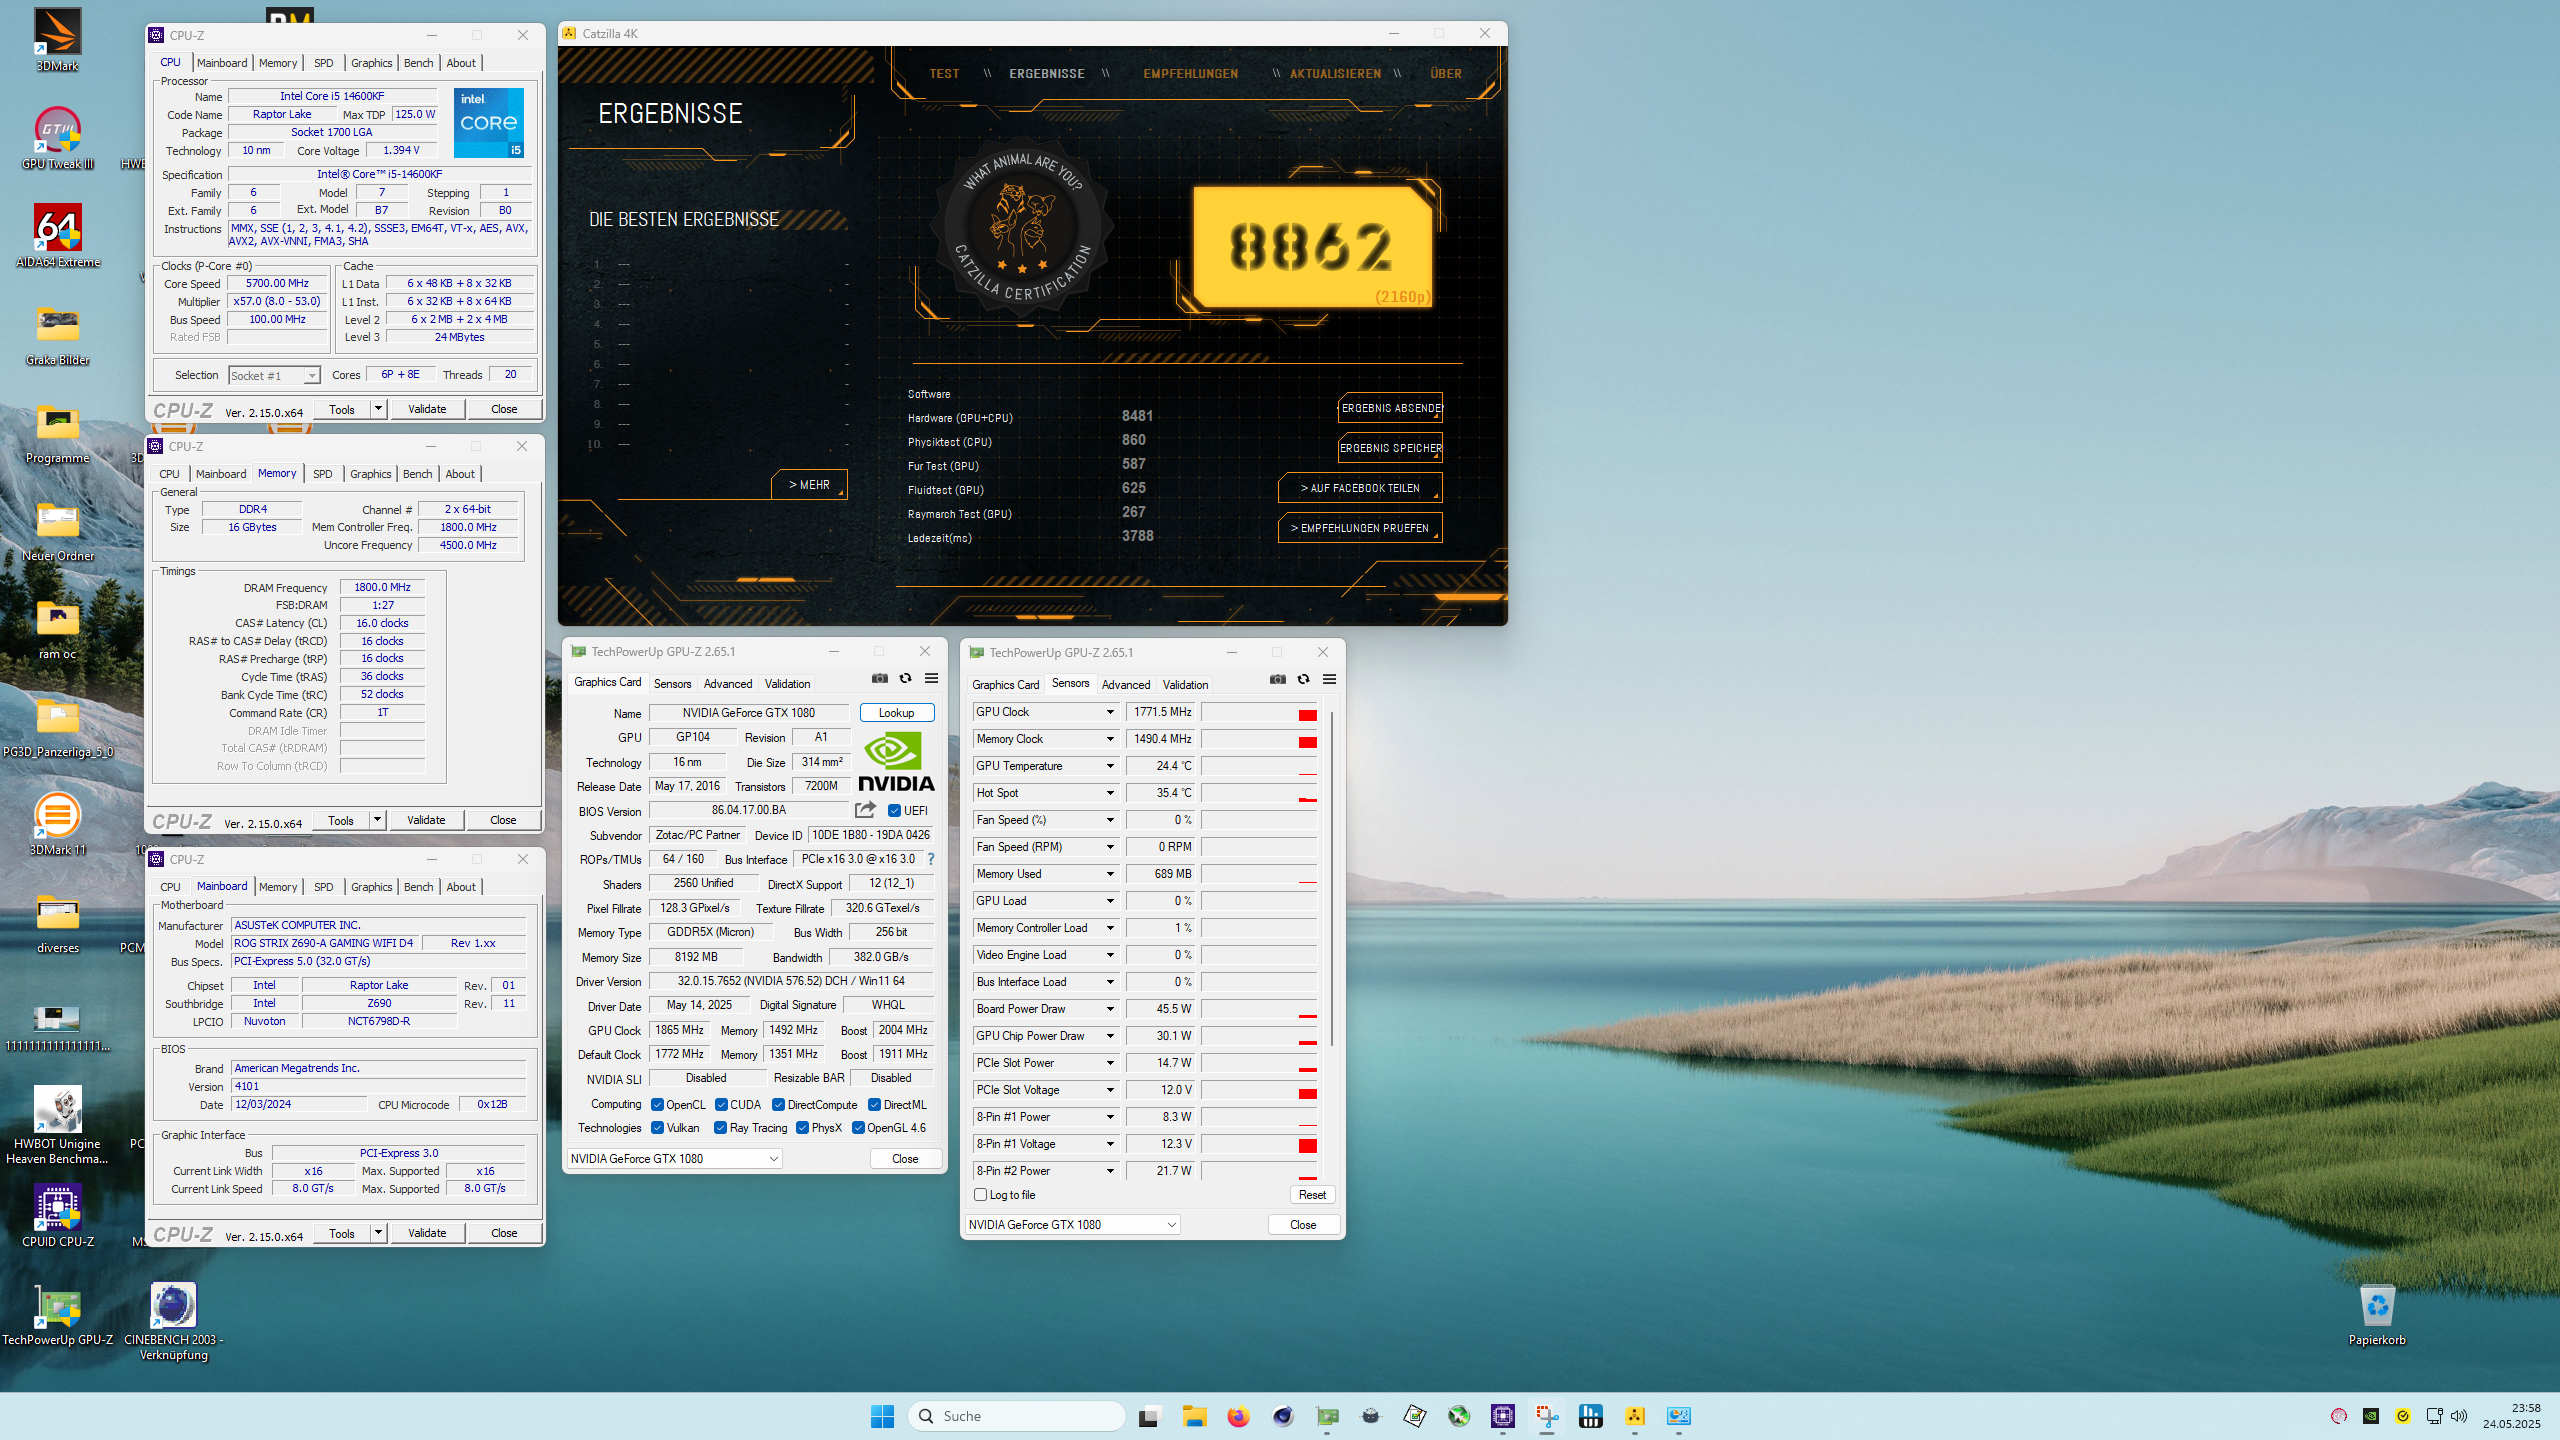Screen dimensions: 2560x1440
Task: Open TechPowerUp GPU-Z desktop shortcut
Action: pos(57,1314)
